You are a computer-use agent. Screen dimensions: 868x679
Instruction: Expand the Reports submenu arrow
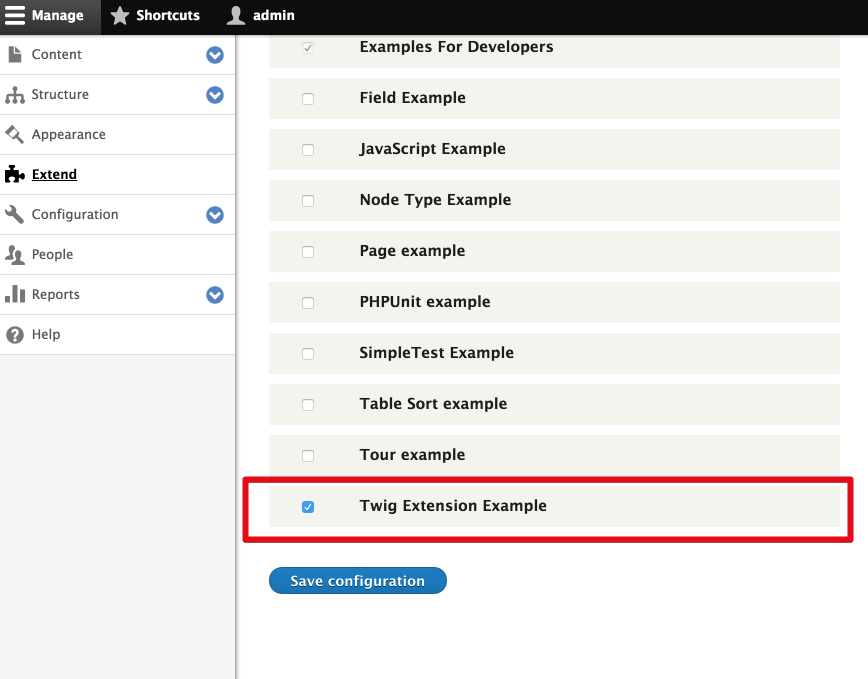click(x=215, y=295)
